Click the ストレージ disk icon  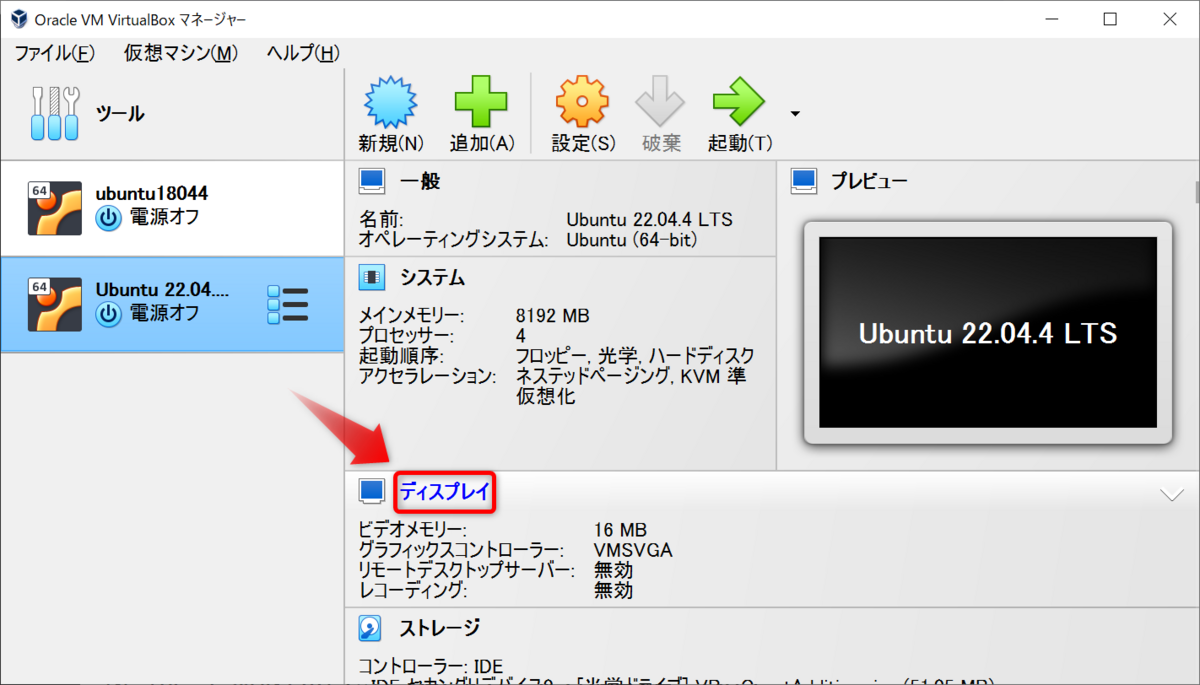tap(372, 628)
